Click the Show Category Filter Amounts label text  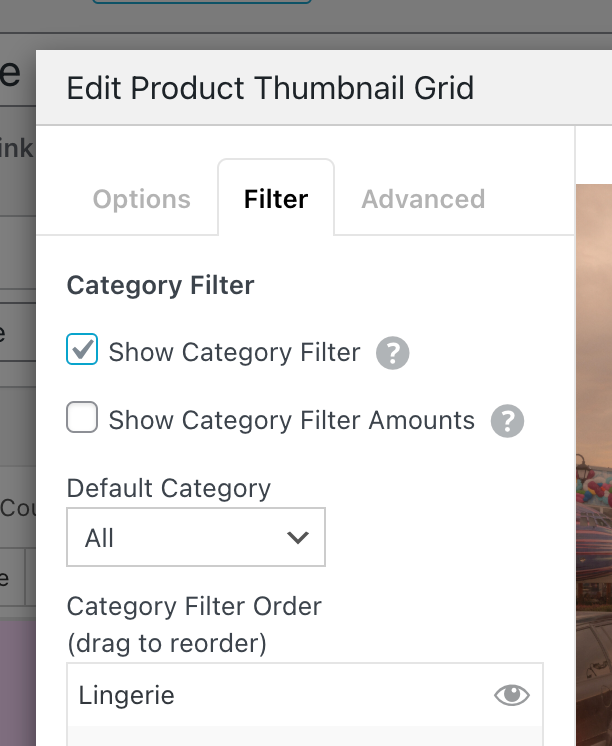[291, 420]
